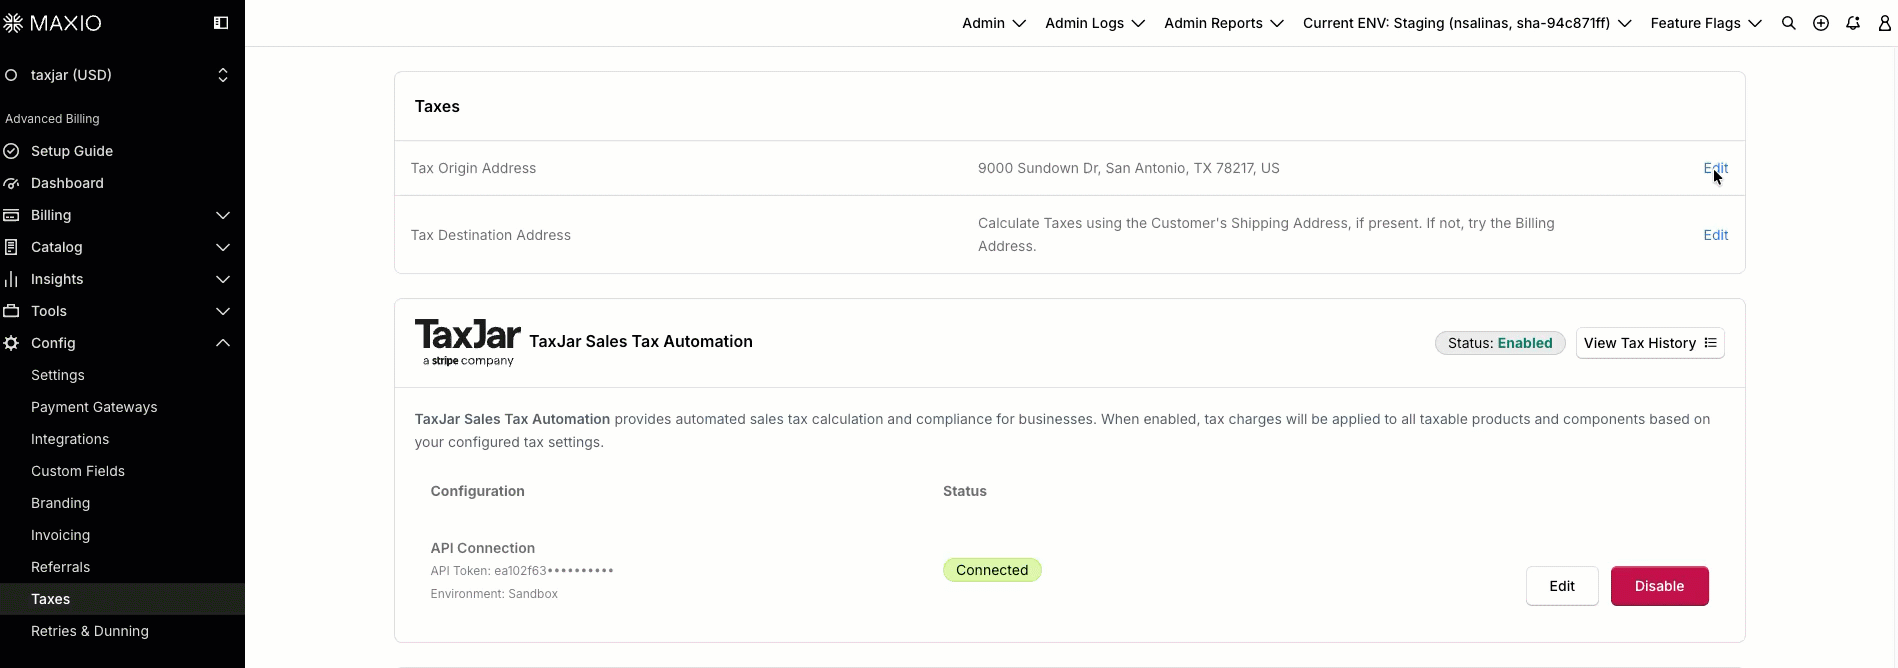Screen dimensions: 1898x668
Task: Click the Setup Guide checkmark icon
Action: coord(11,151)
